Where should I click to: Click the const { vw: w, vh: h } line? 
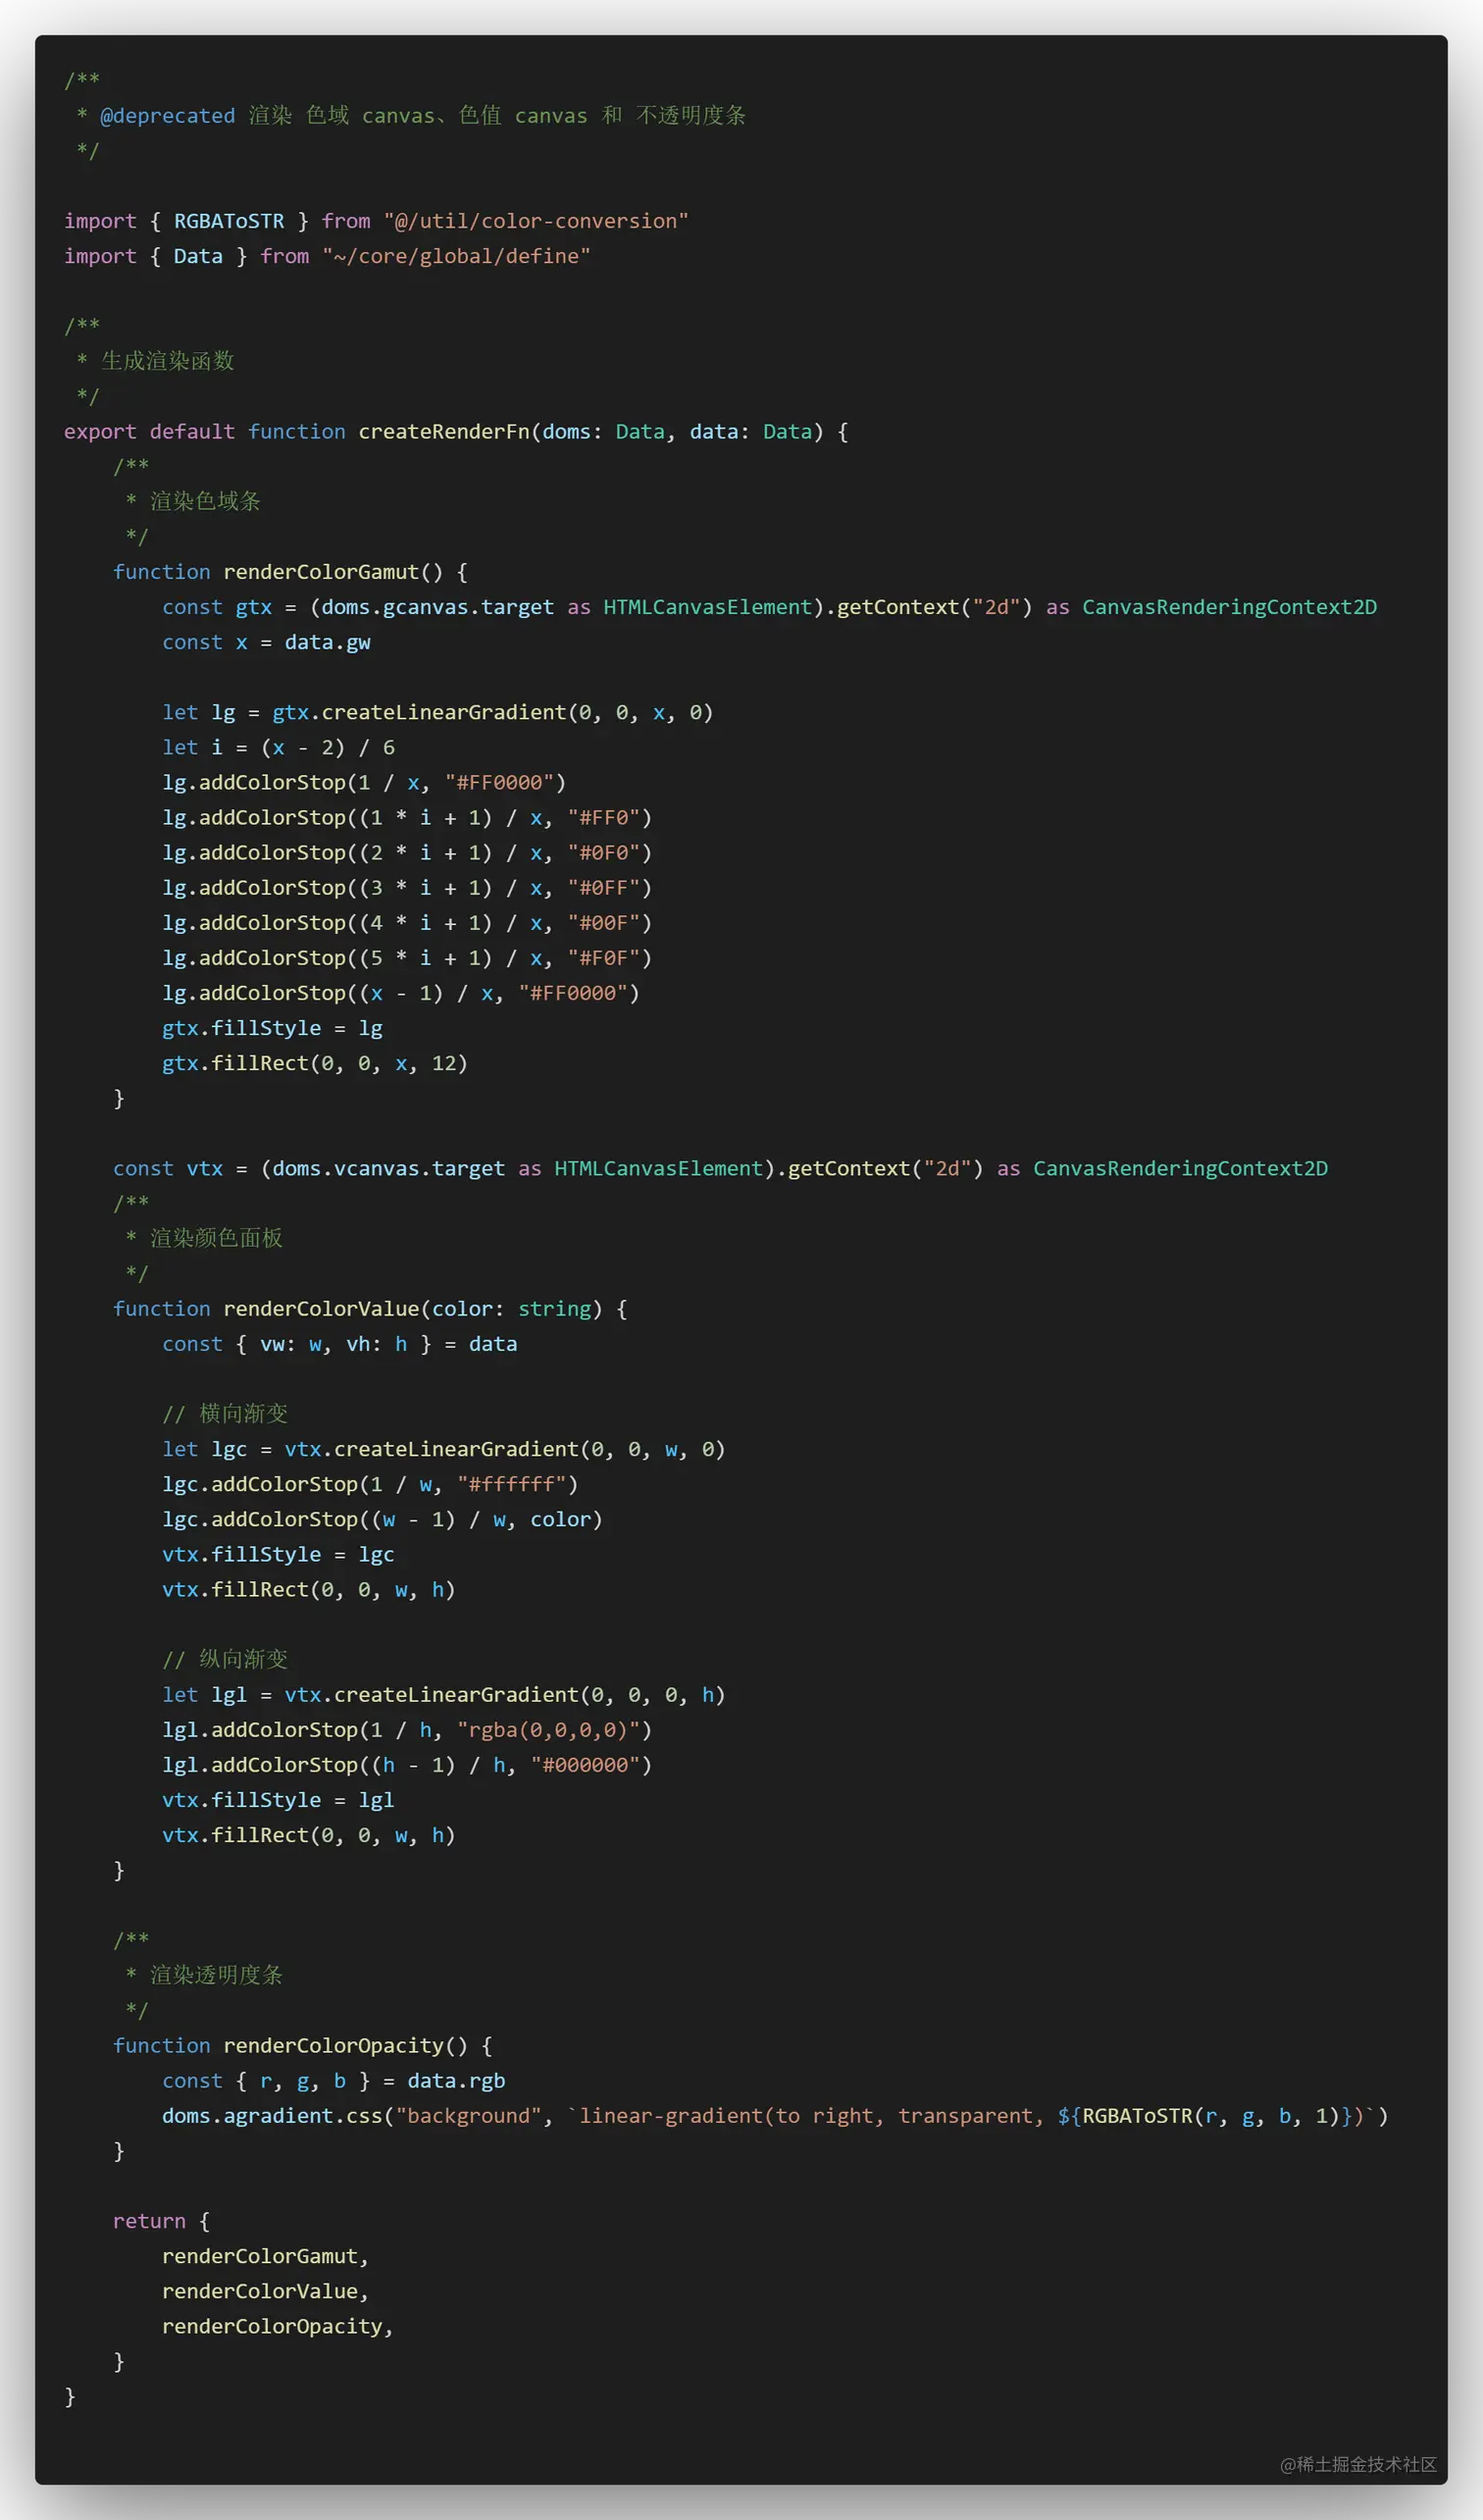[340, 1344]
